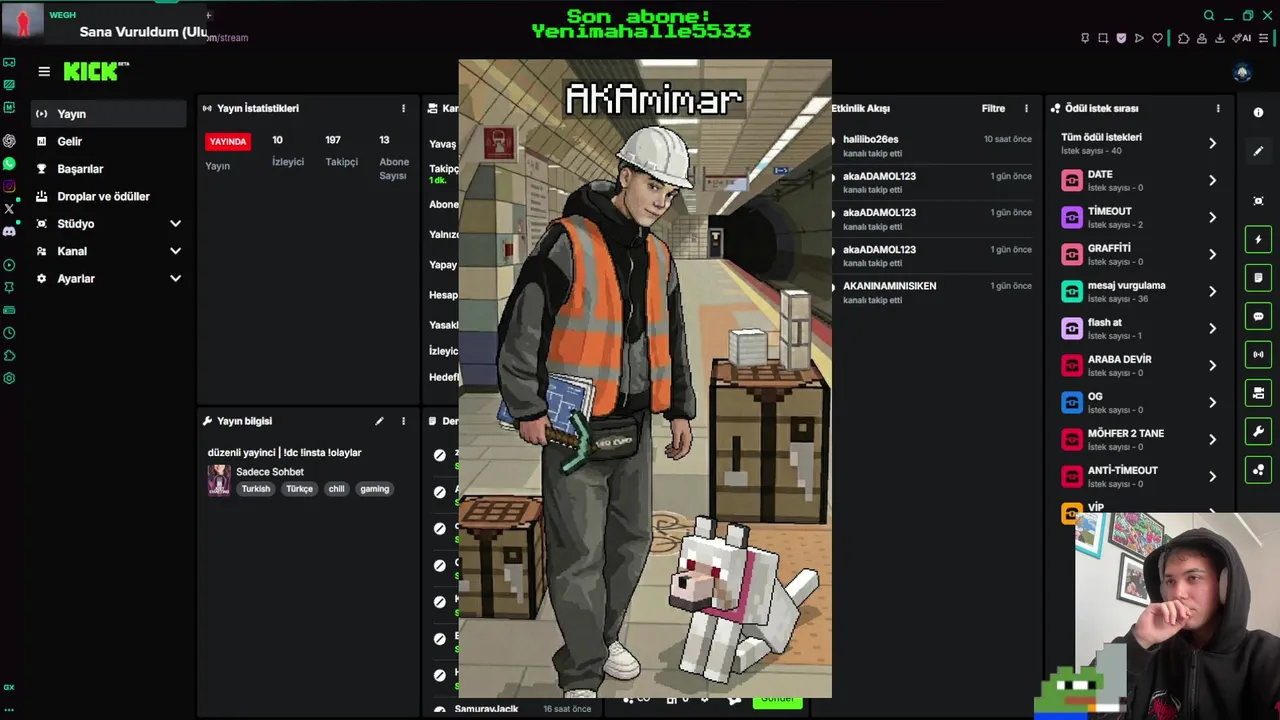Select Yayın in the left menu
The width and height of the screenshot is (1280, 720).
tap(108, 114)
